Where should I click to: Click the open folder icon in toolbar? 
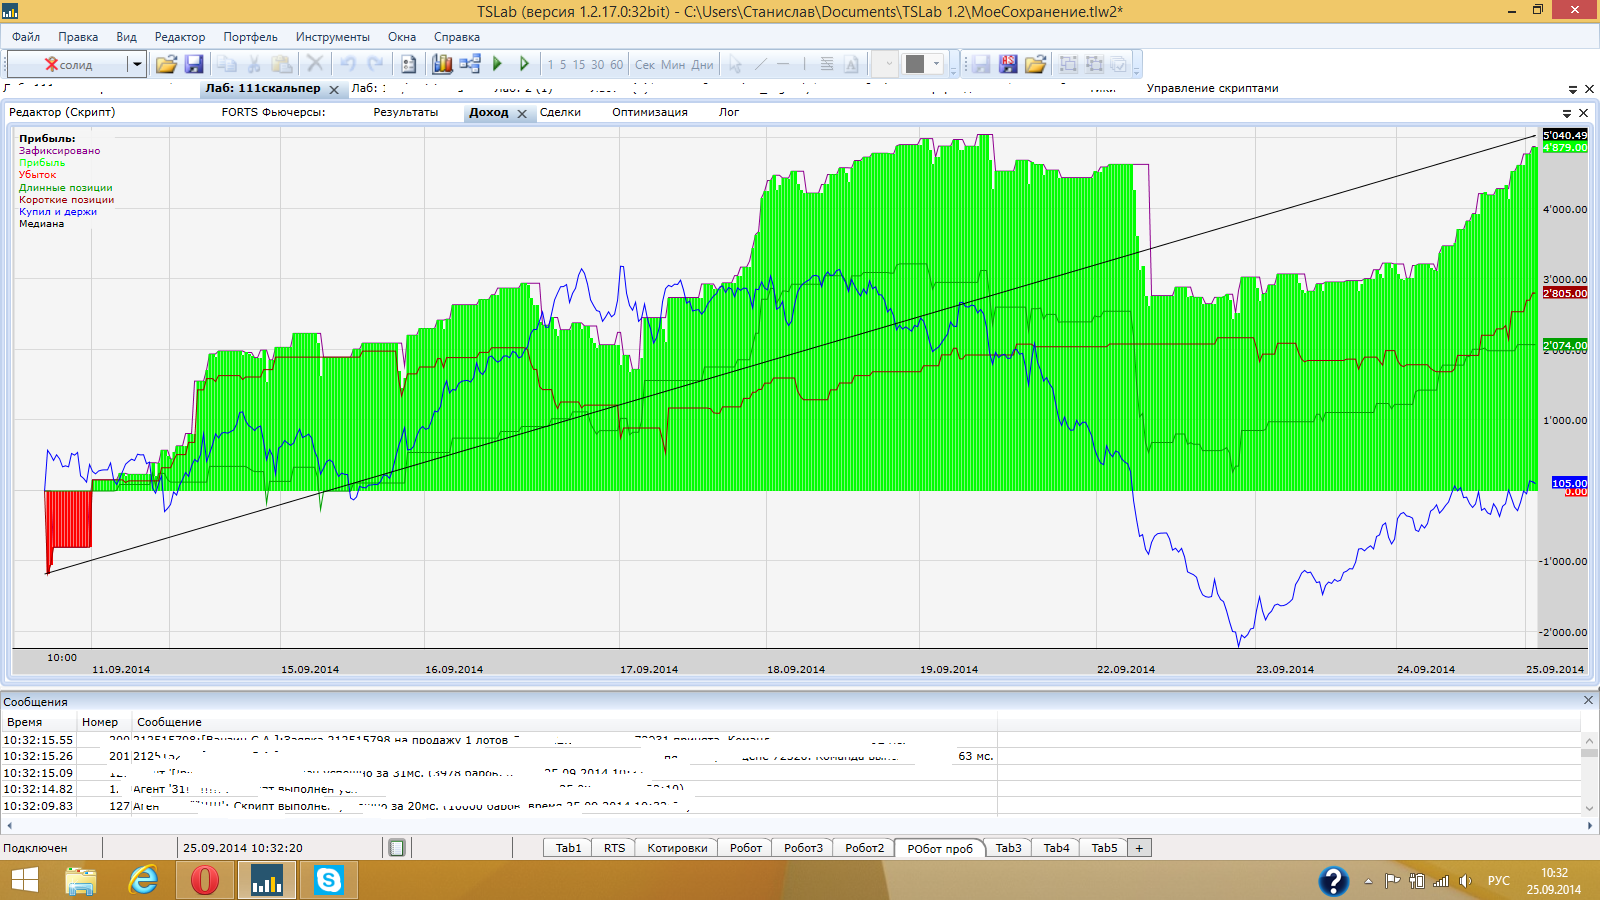coord(166,64)
